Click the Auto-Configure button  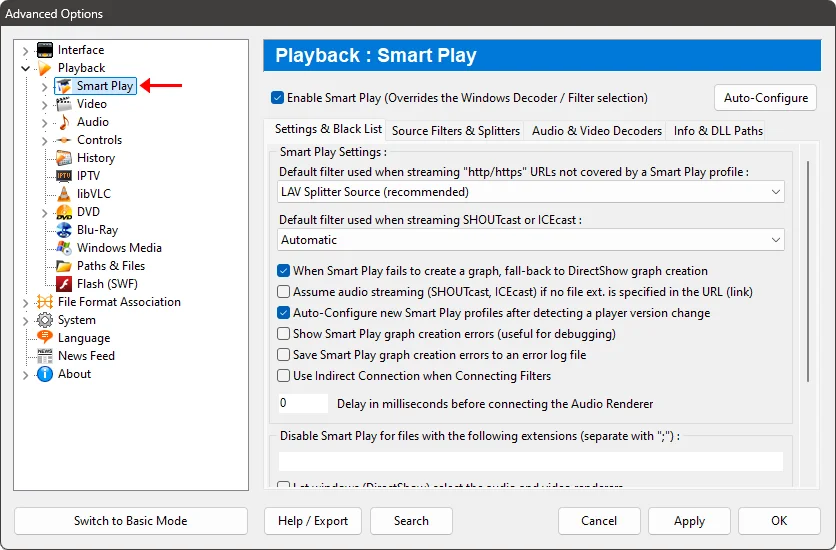point(766,98)
